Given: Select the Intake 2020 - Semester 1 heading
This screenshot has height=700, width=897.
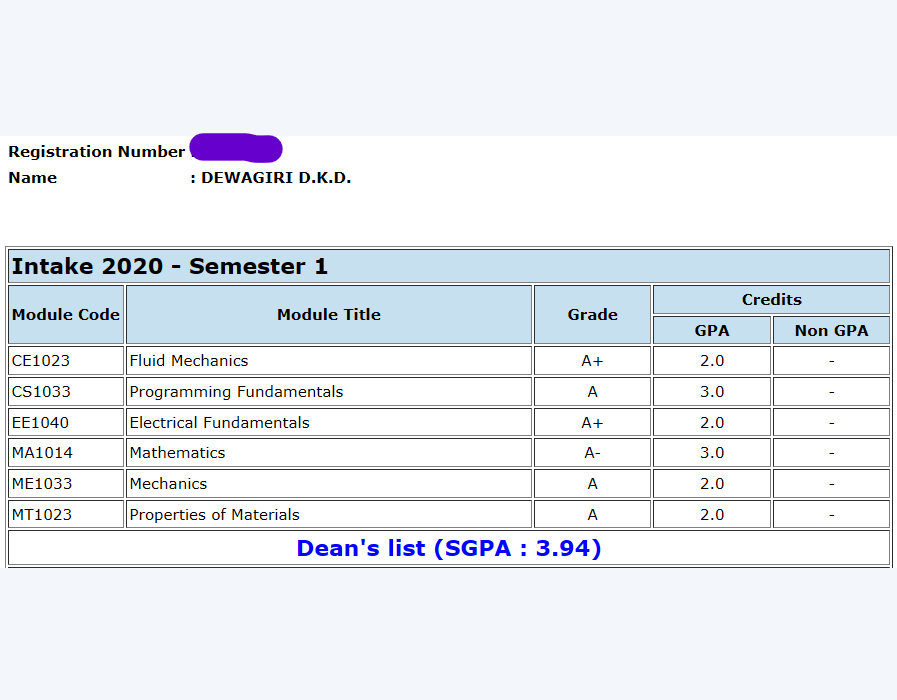Looking at the screenshot, I should coord(169,266).
